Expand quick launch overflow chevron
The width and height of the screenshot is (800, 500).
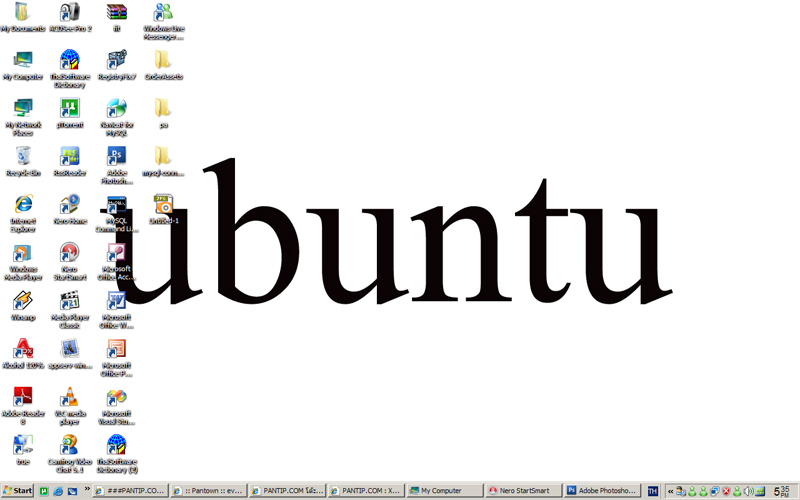87,489
